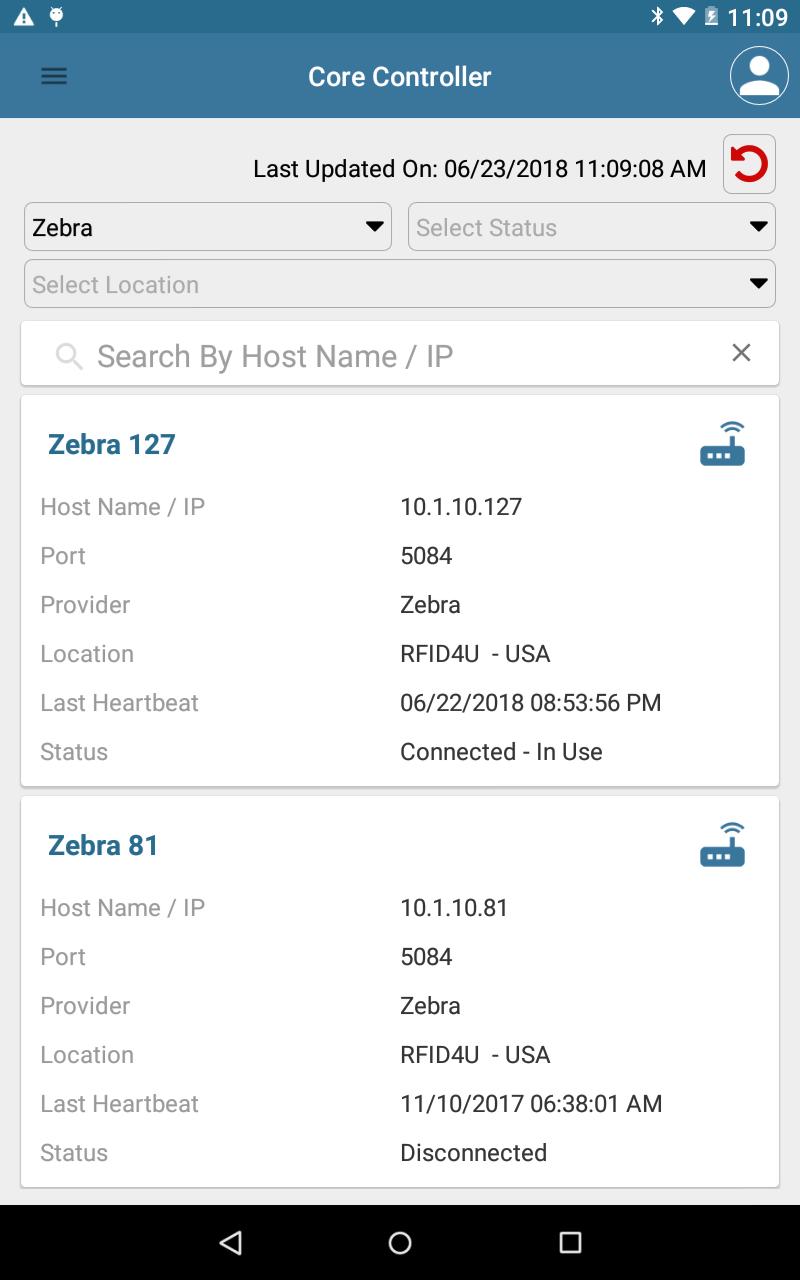
Task: Tap the Wi-Fi status icon
Action: tap(684, 17)
